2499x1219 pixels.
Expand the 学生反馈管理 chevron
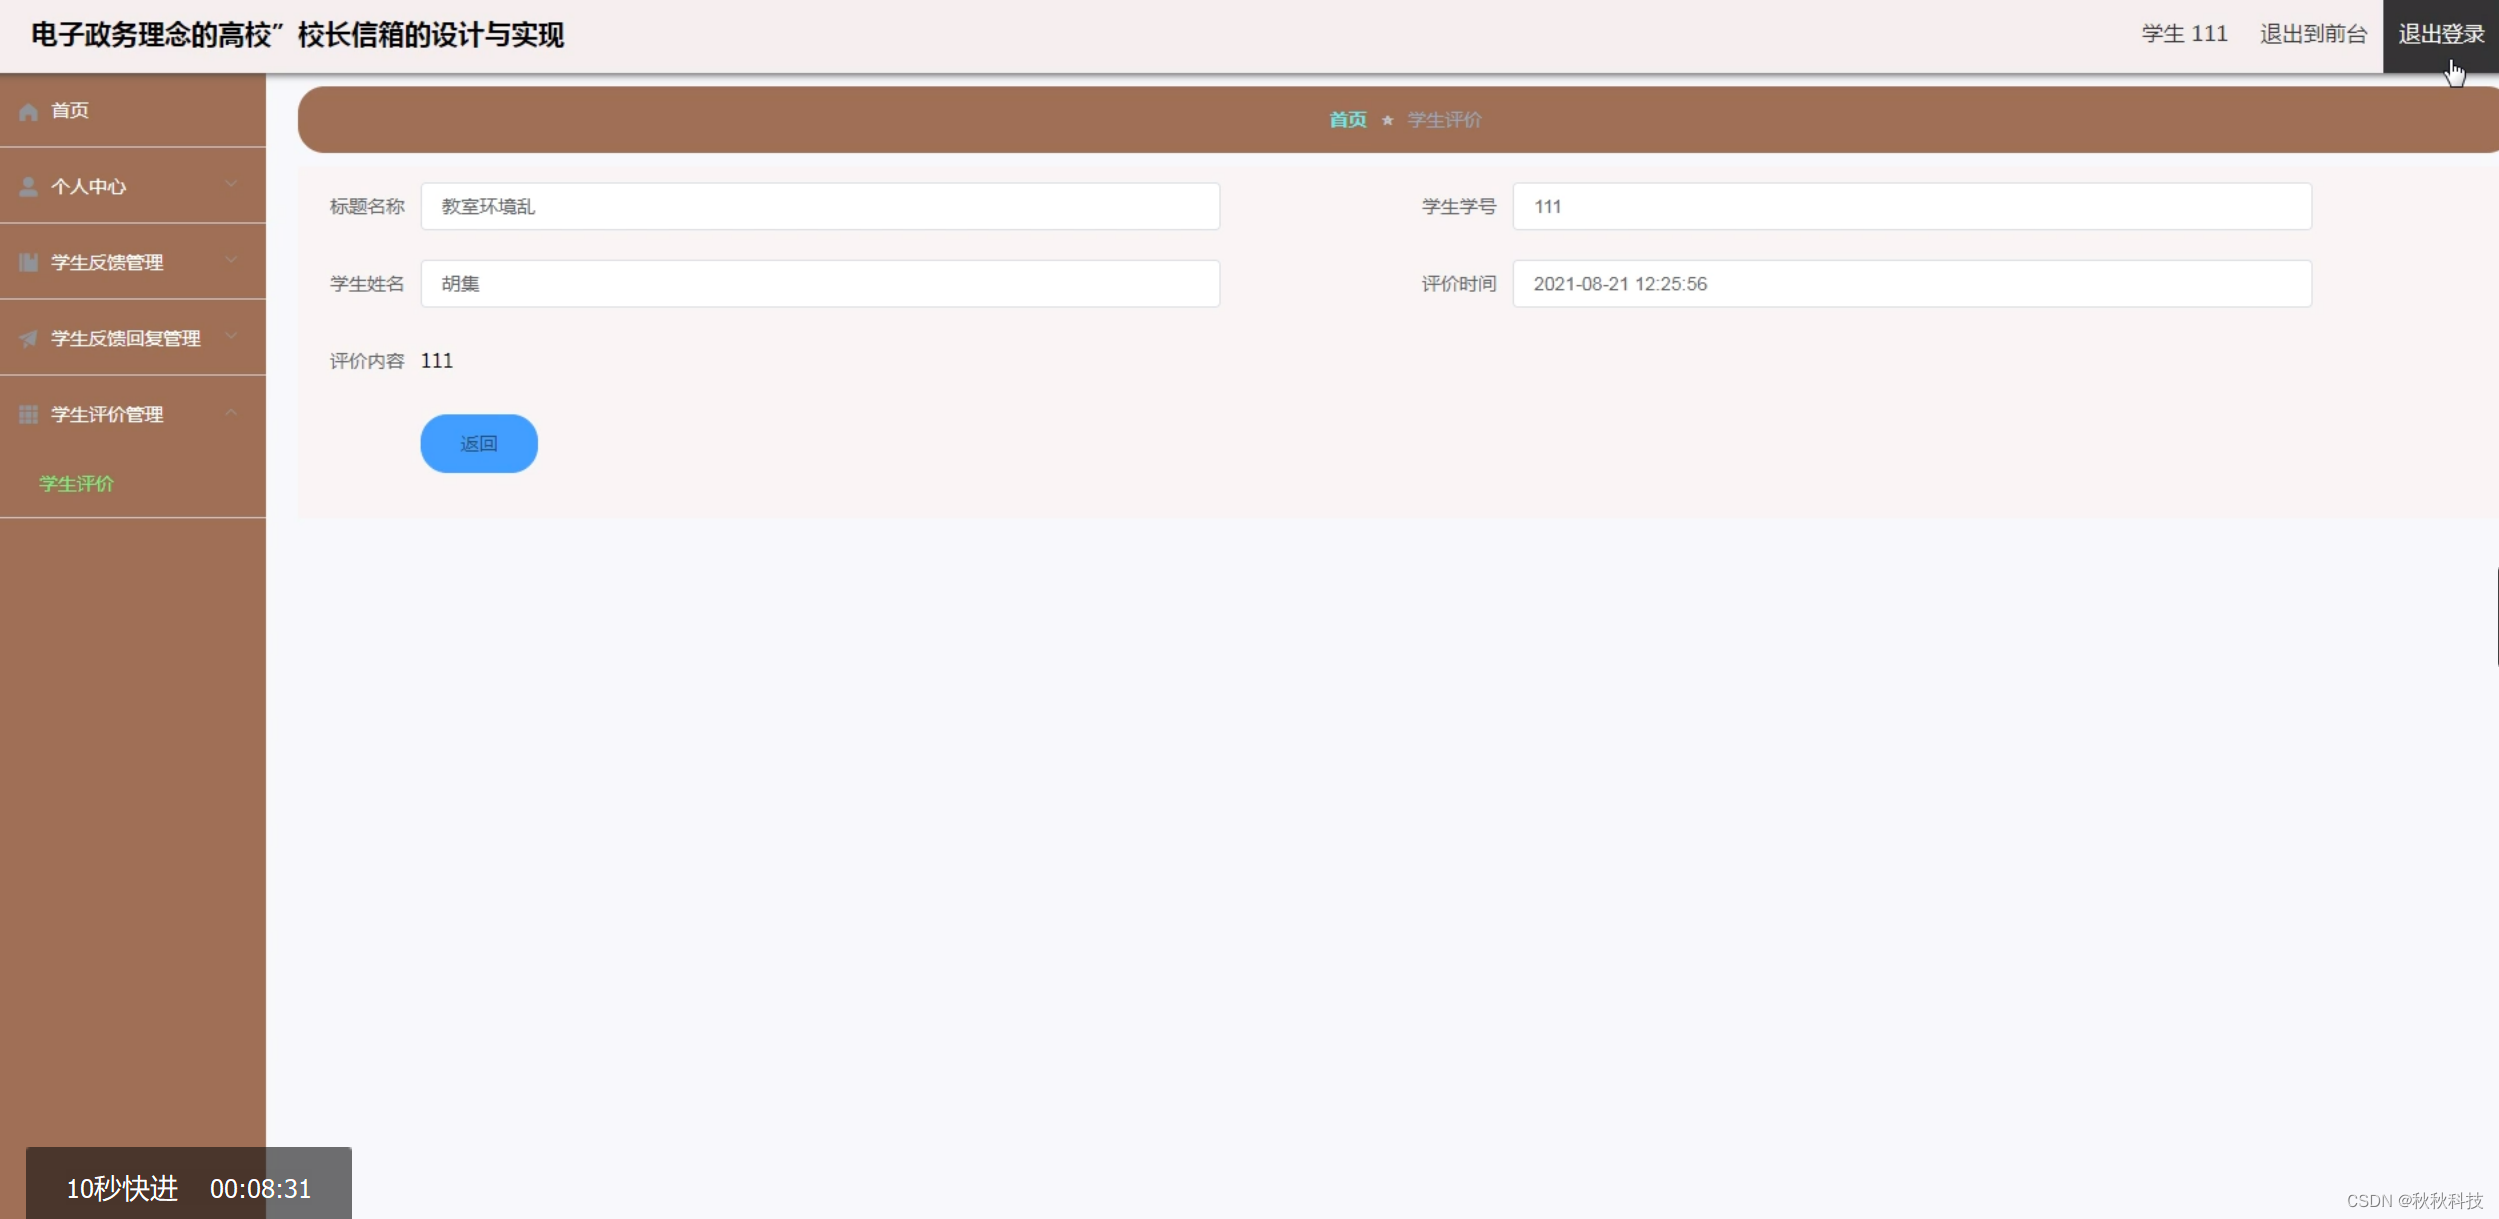click(x=231, y=260)
